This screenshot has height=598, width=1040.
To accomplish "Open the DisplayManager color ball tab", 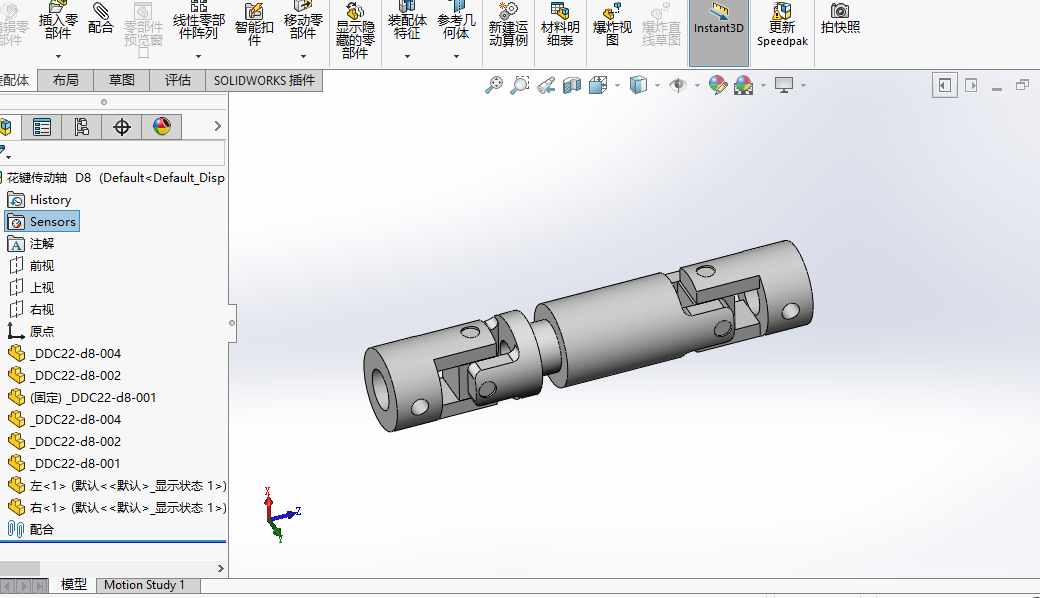I will click(x=161, y=127).
